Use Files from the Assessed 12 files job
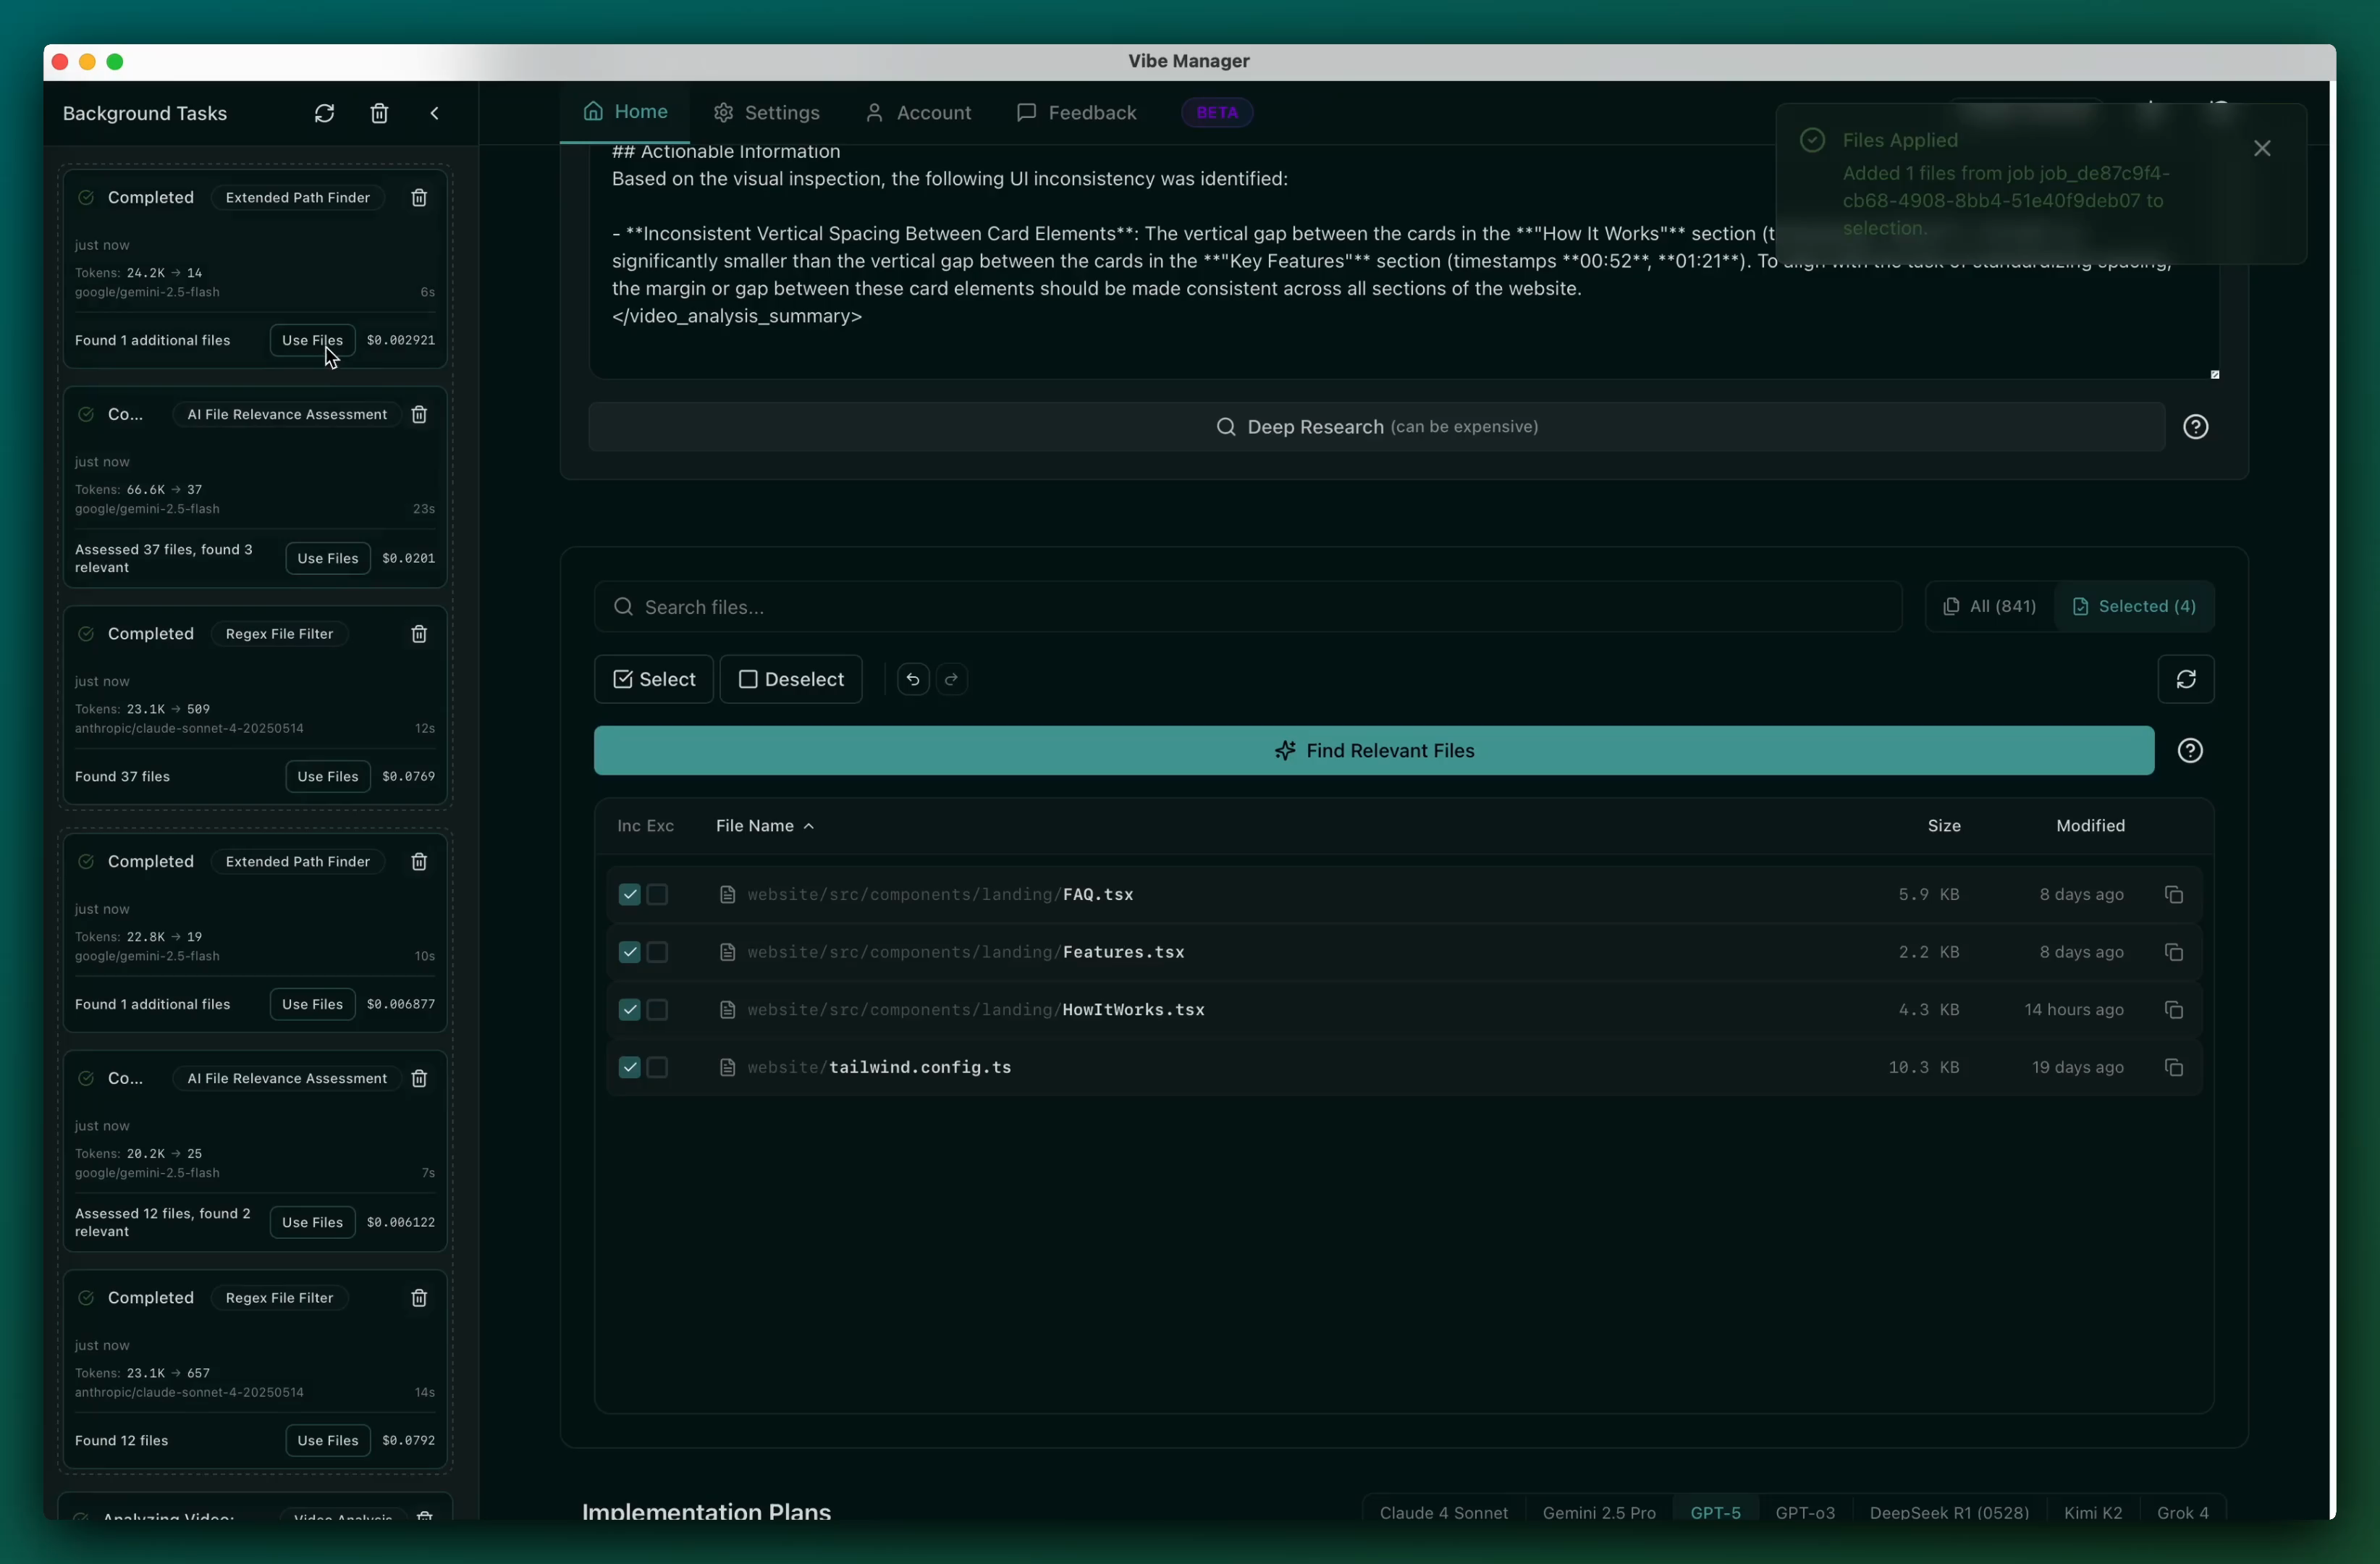 (312, 1222)
